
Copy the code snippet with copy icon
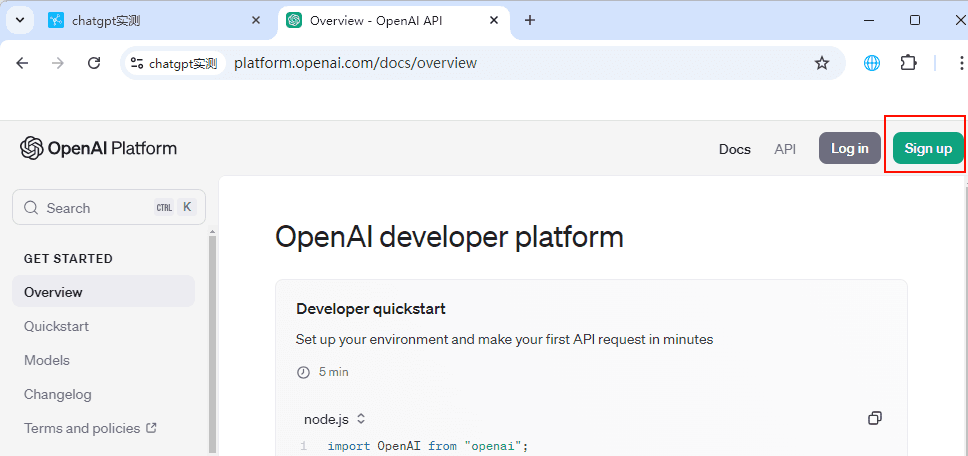[x=875, y=418]
